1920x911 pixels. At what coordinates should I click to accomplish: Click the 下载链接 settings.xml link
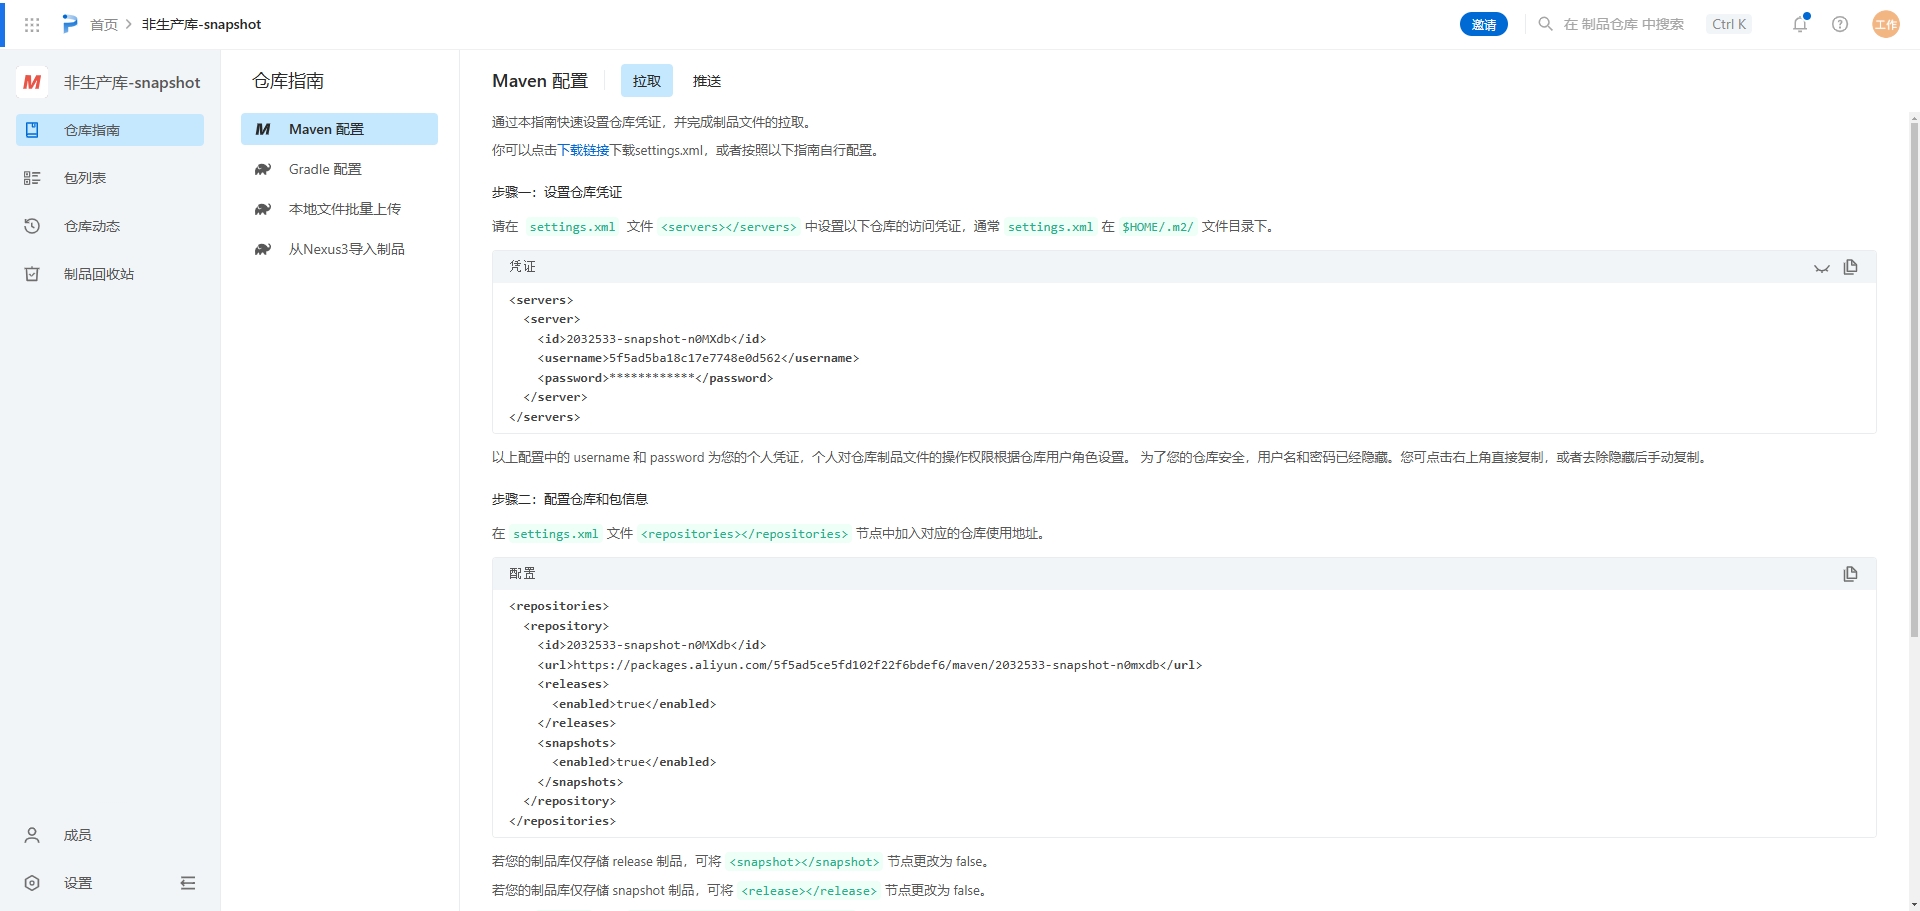click(x=583, y=150)
